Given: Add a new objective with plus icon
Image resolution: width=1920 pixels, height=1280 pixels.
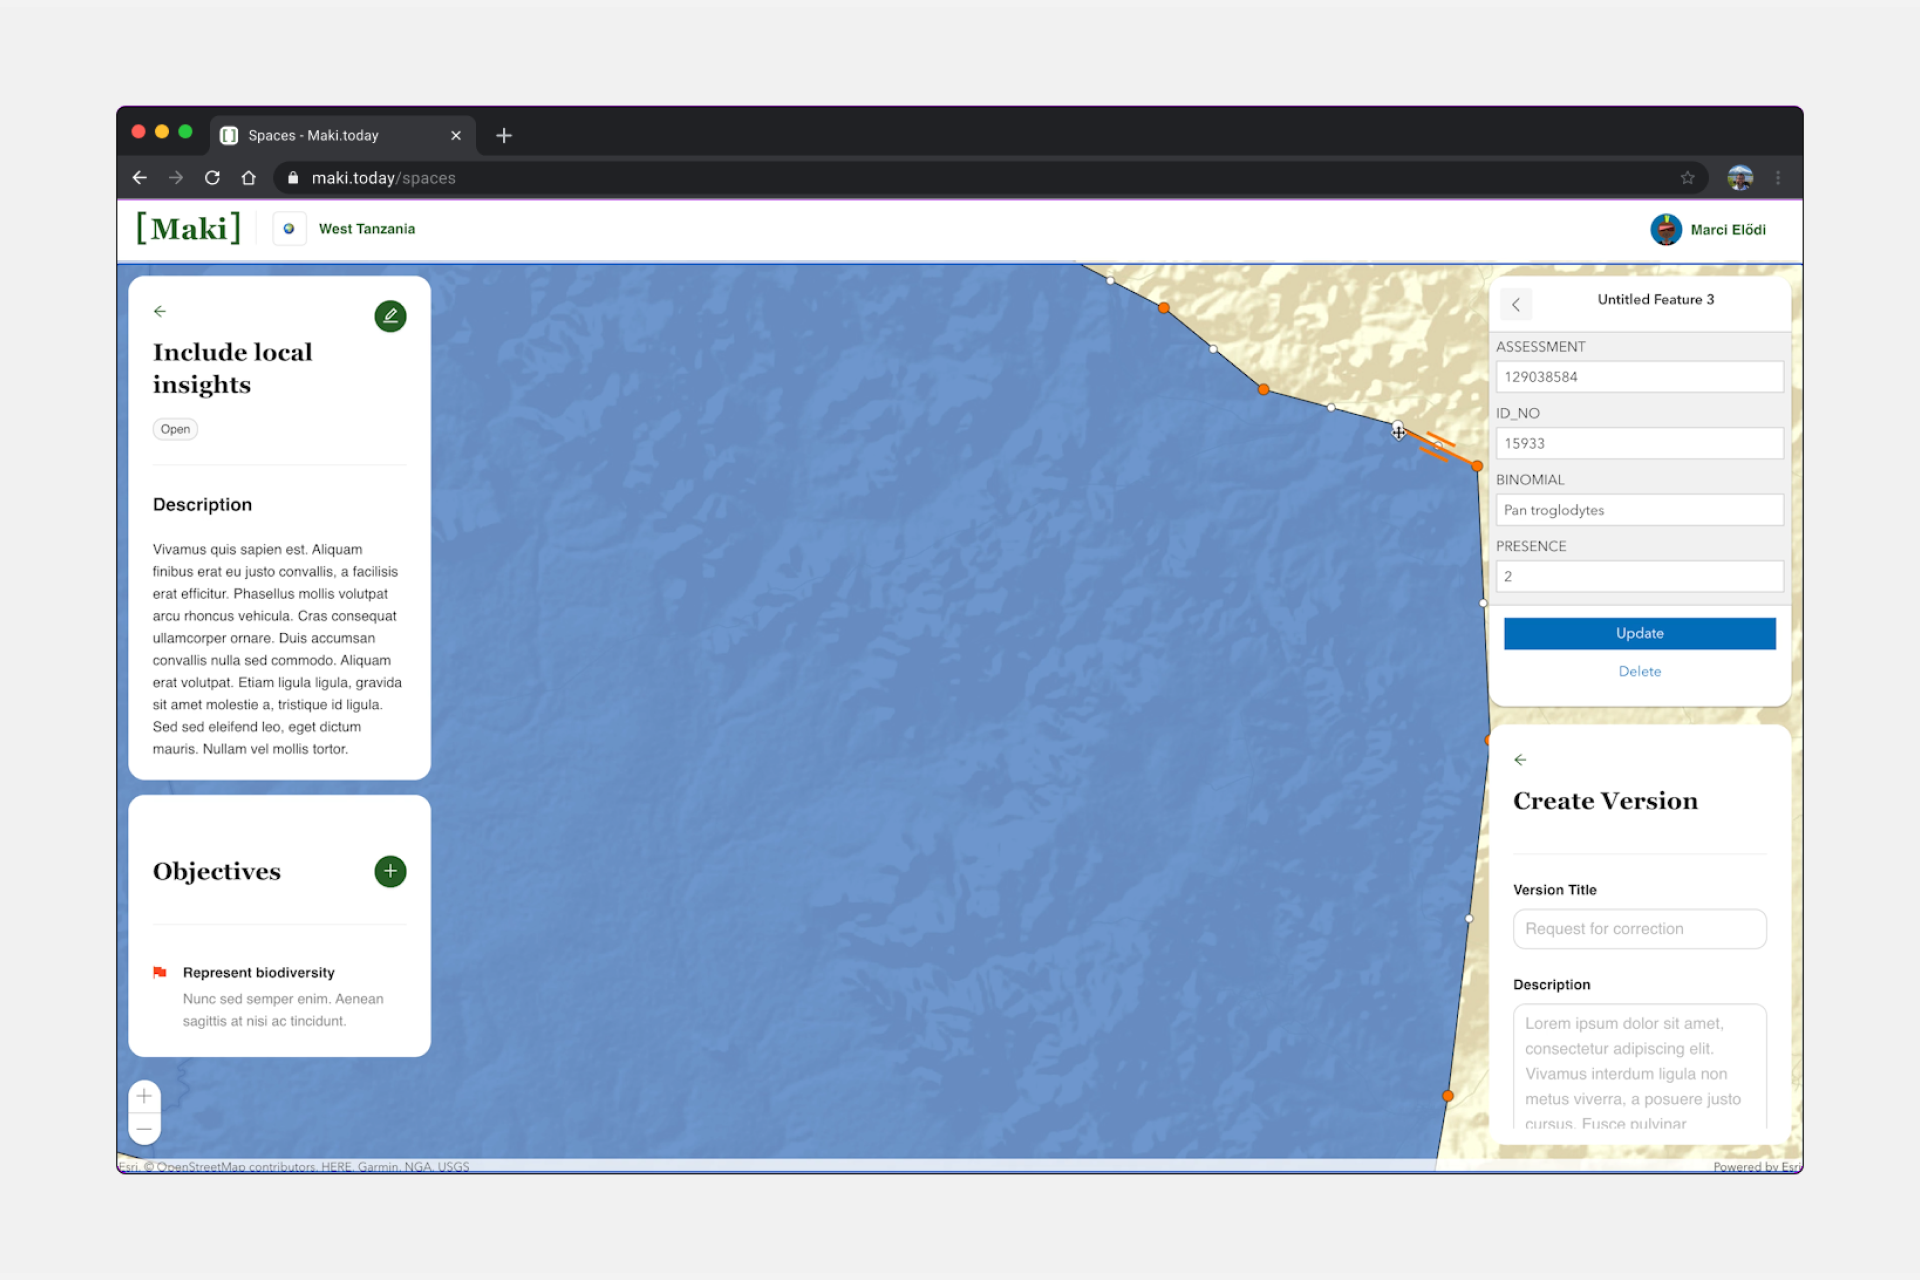Looking at the screenshot, I should 390,871.
